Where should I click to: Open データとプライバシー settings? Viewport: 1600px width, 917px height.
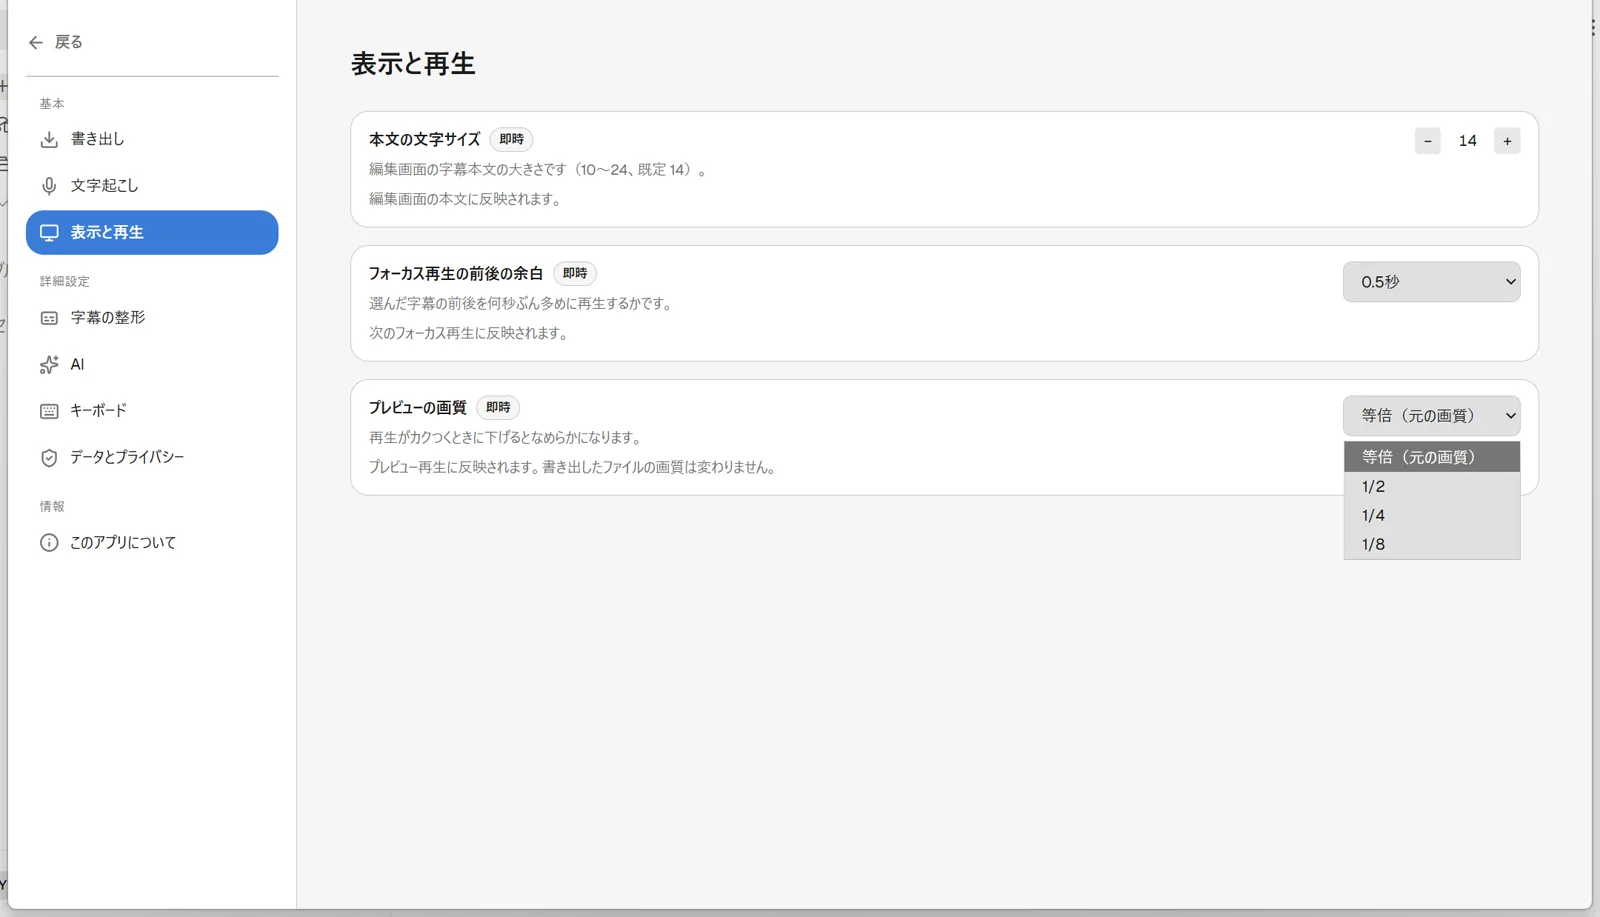coord(152,457)
